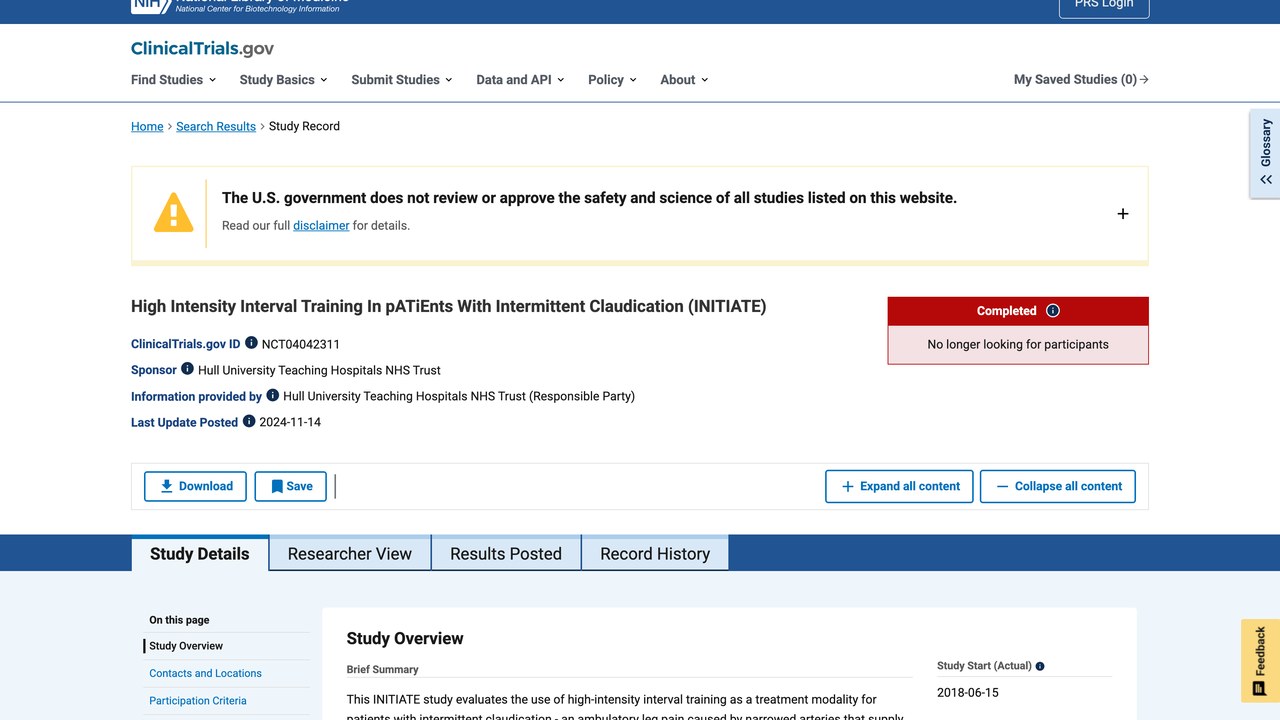Collapse all content sections
The height and width of the screenshot is (720, 1280).
pos(1058,486)
